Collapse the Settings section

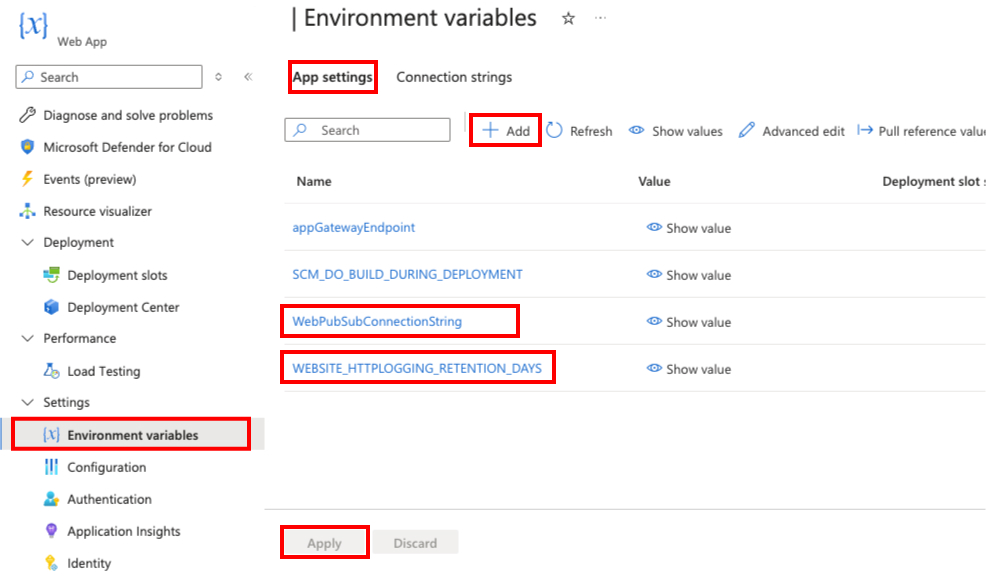pyautogui.click(x=27, y=402)
